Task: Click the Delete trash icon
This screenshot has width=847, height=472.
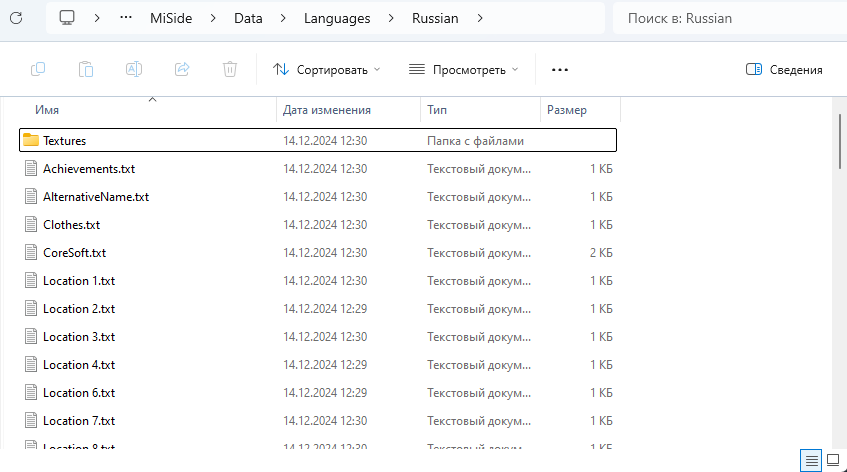Action: (x=230, y=69)
